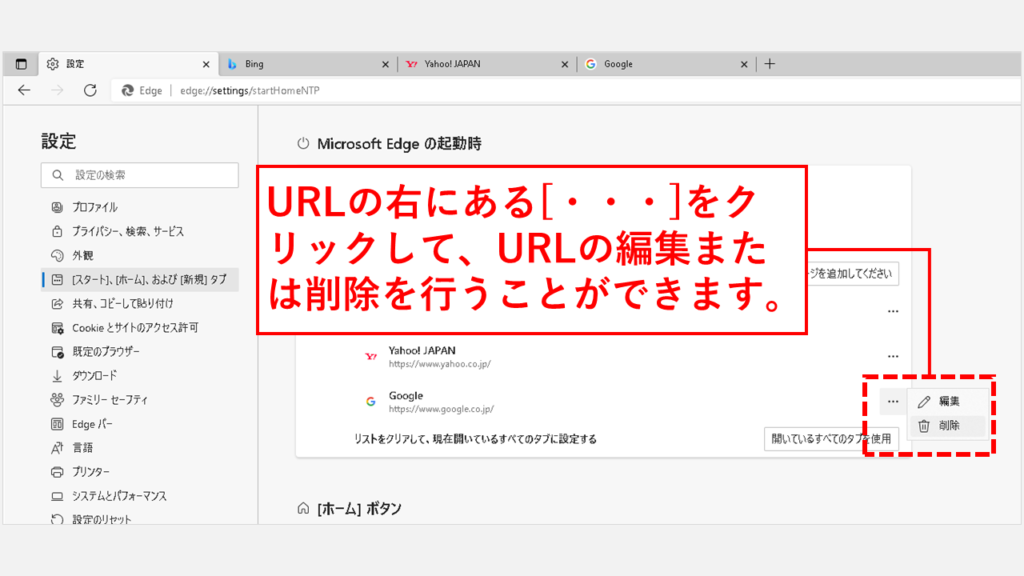Open システムとパフォーマンス settings
Image resolution: width=1024 pixels, height=576 pixels.
click(118, 495)
